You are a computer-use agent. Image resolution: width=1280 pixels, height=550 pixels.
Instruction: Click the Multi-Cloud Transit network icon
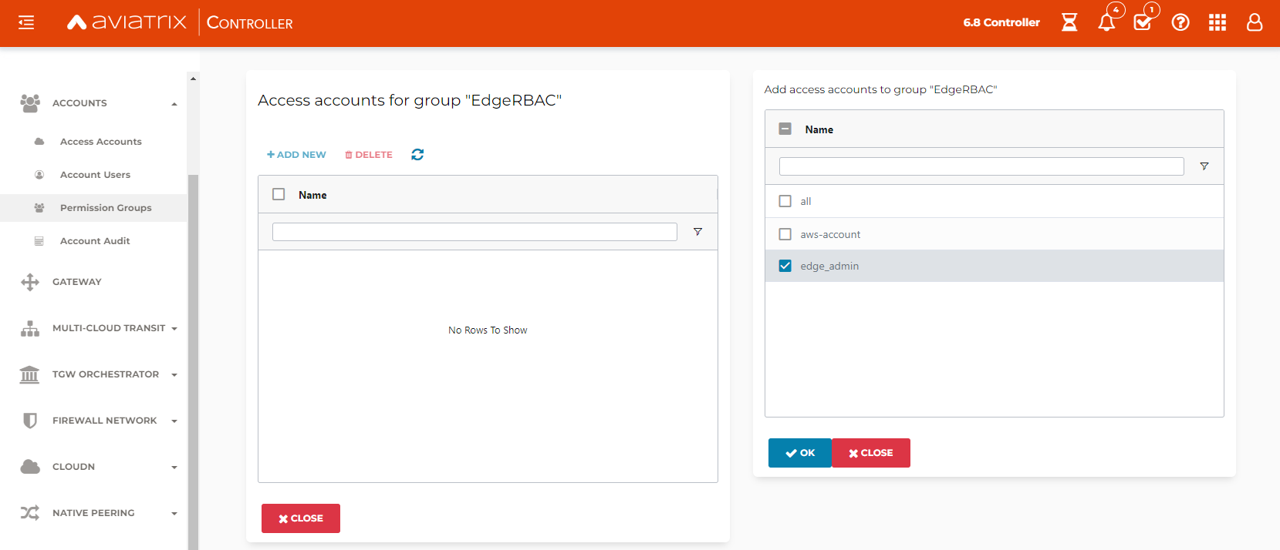coord(30,328)
